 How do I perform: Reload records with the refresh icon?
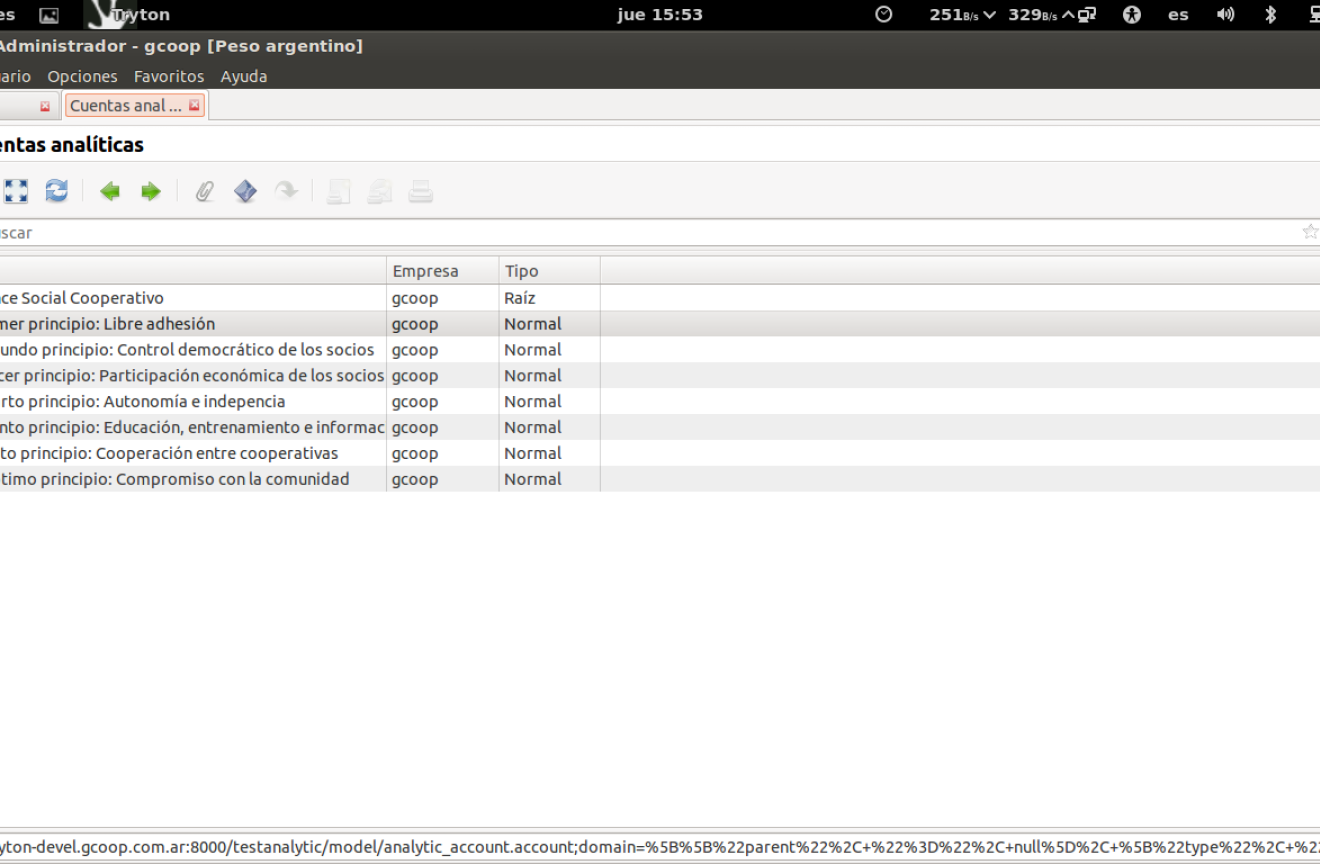pos(57,191)
